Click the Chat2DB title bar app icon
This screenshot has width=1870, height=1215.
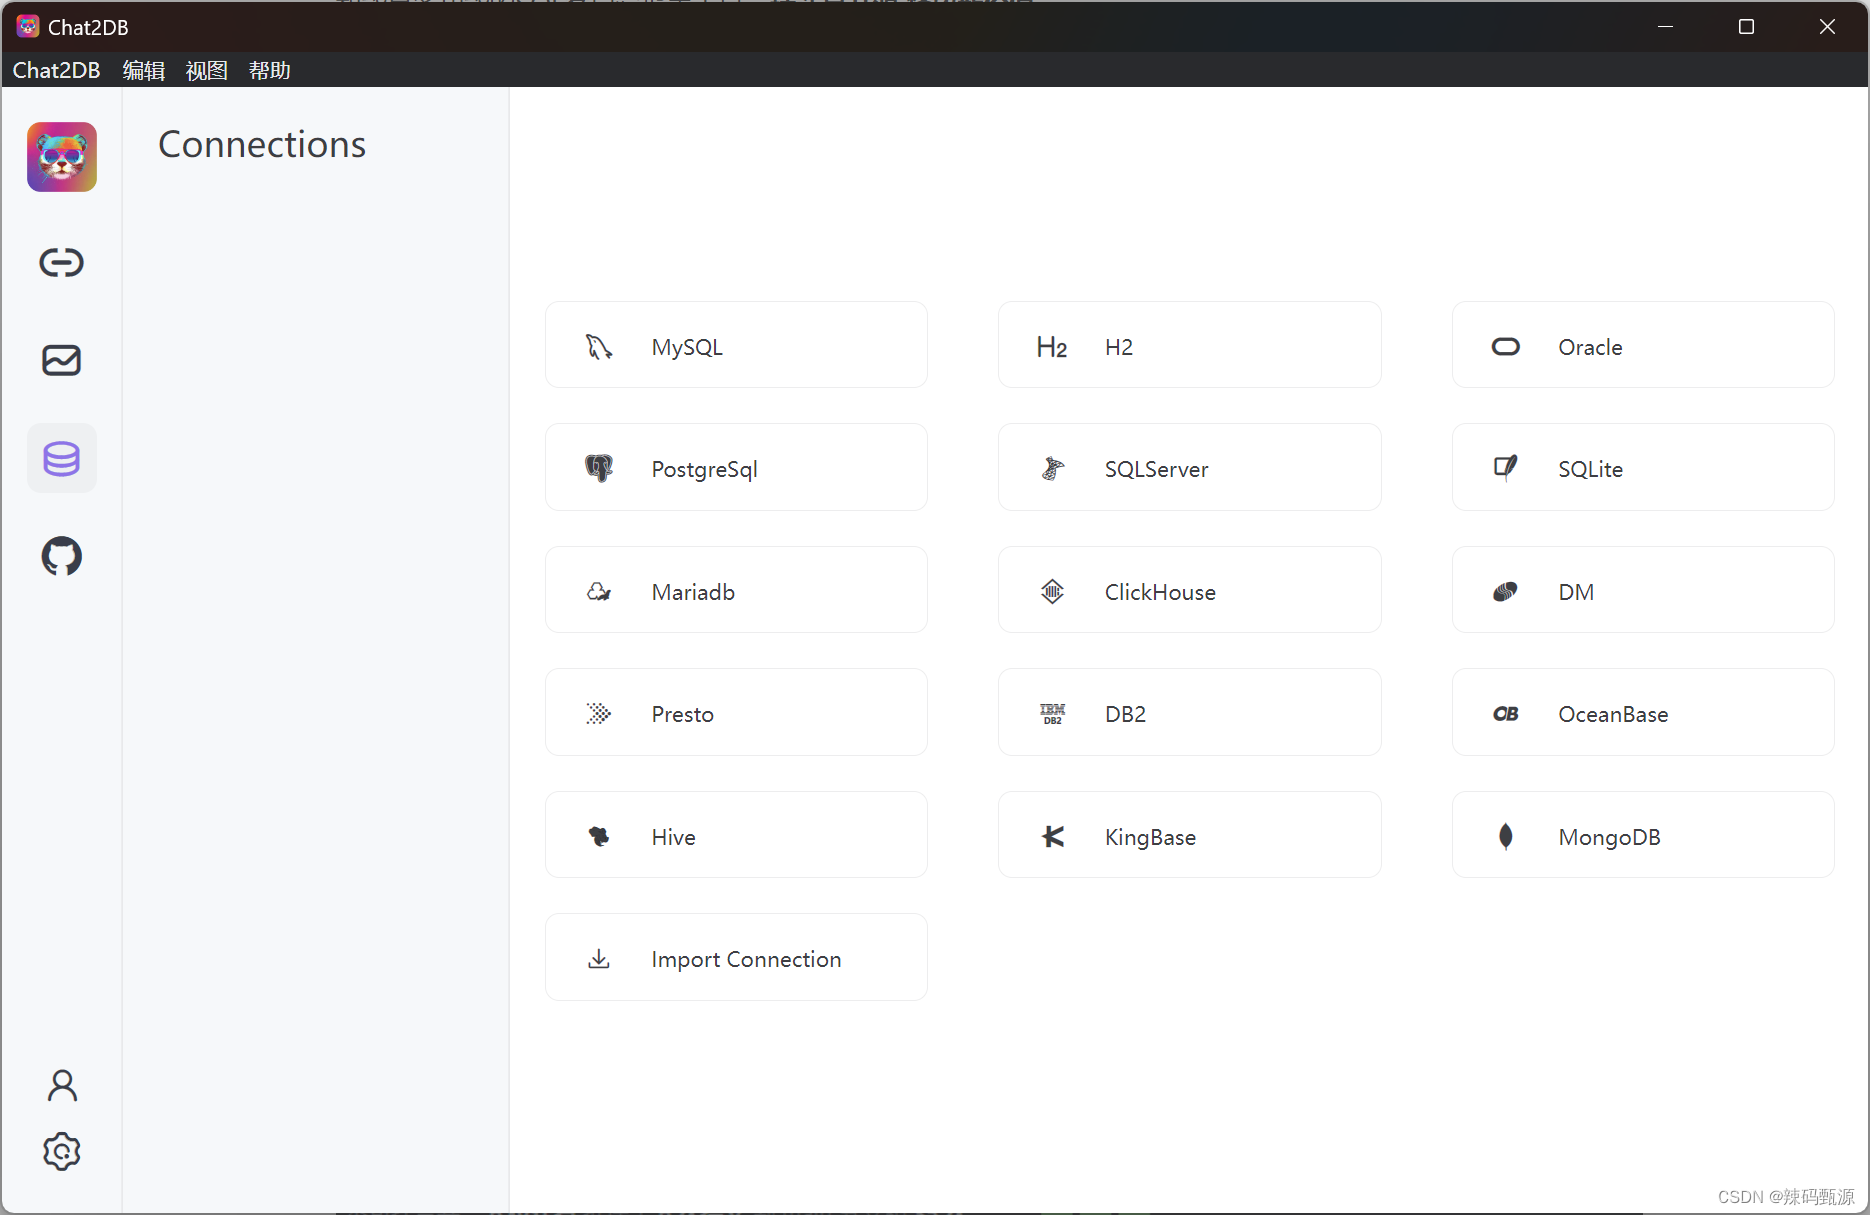coord(28,27)
